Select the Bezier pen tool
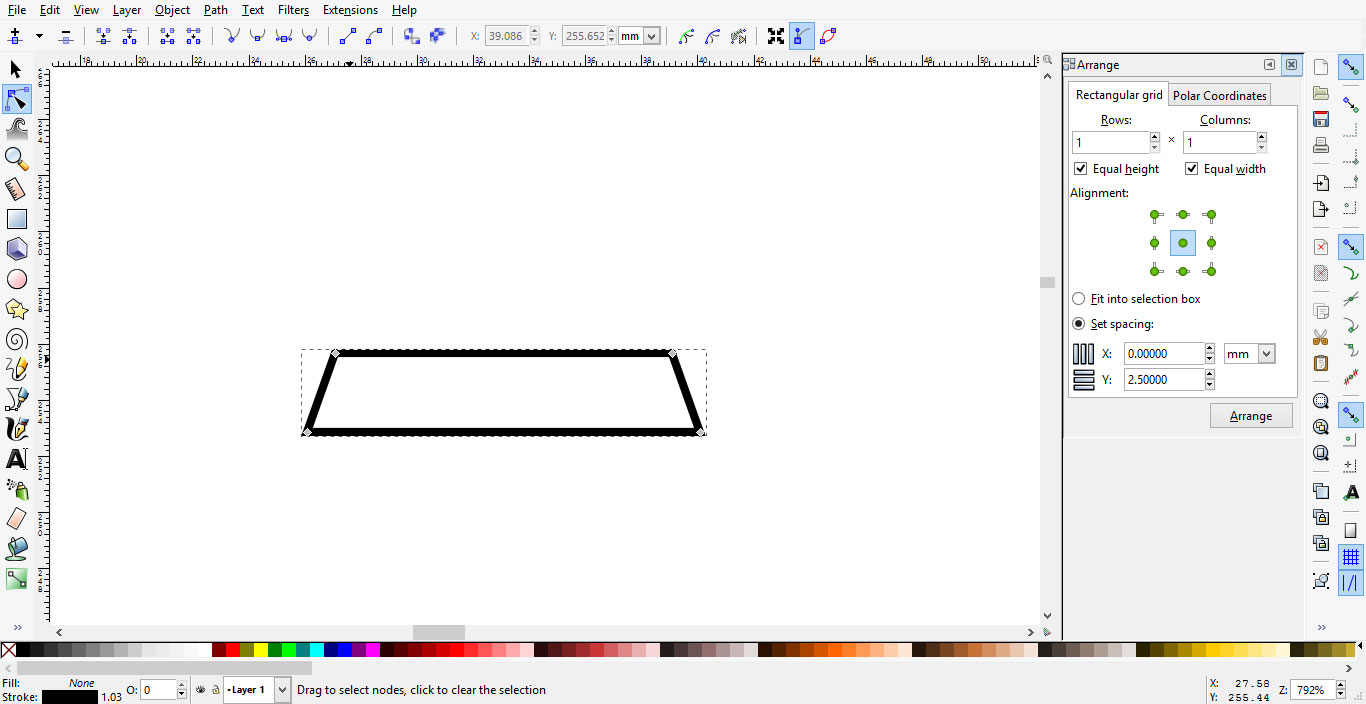Screen dimensions: 1366x704 (x=16, y=399)
